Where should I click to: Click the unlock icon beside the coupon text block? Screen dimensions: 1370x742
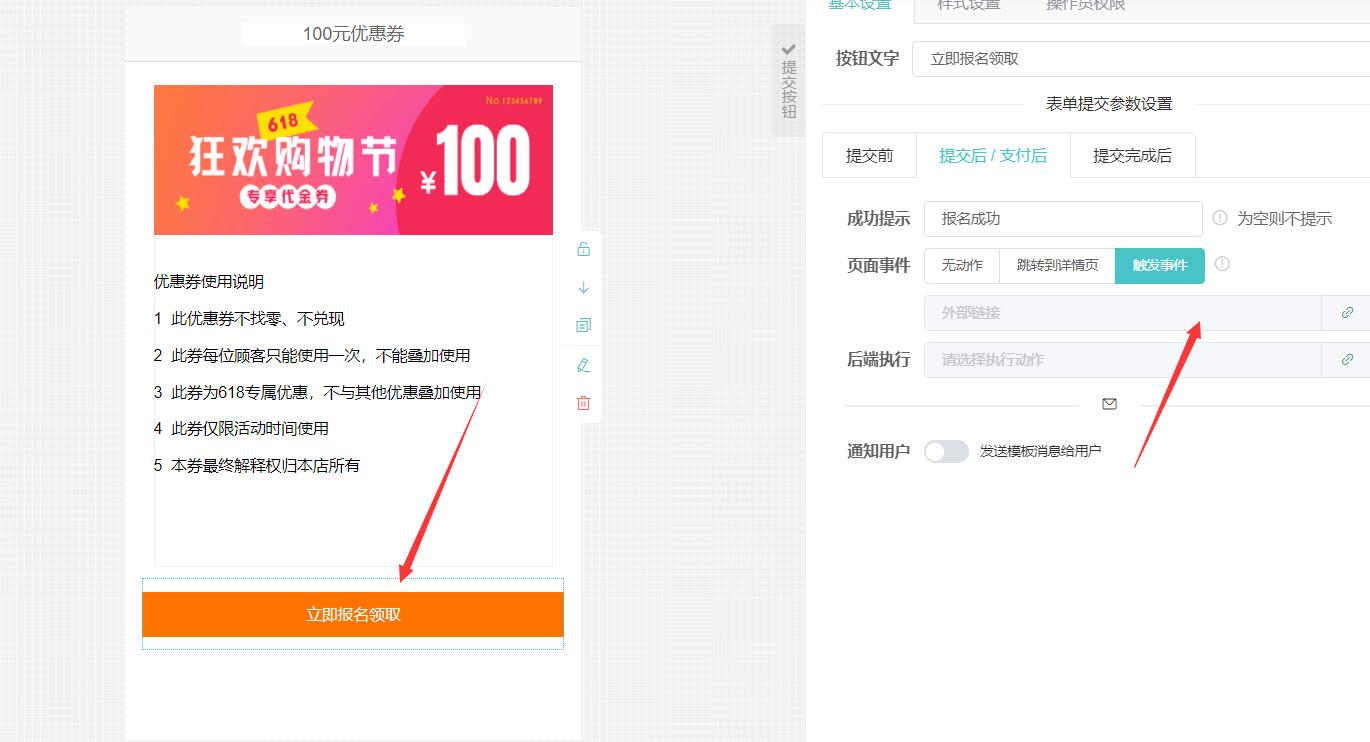click(x=584, y=250)
